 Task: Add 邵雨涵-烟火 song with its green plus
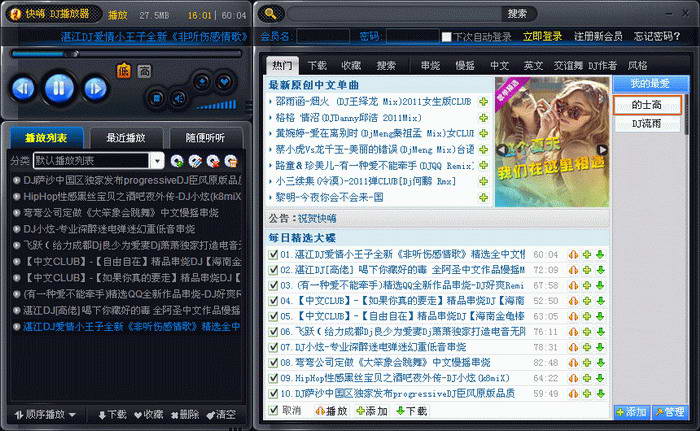483,102
